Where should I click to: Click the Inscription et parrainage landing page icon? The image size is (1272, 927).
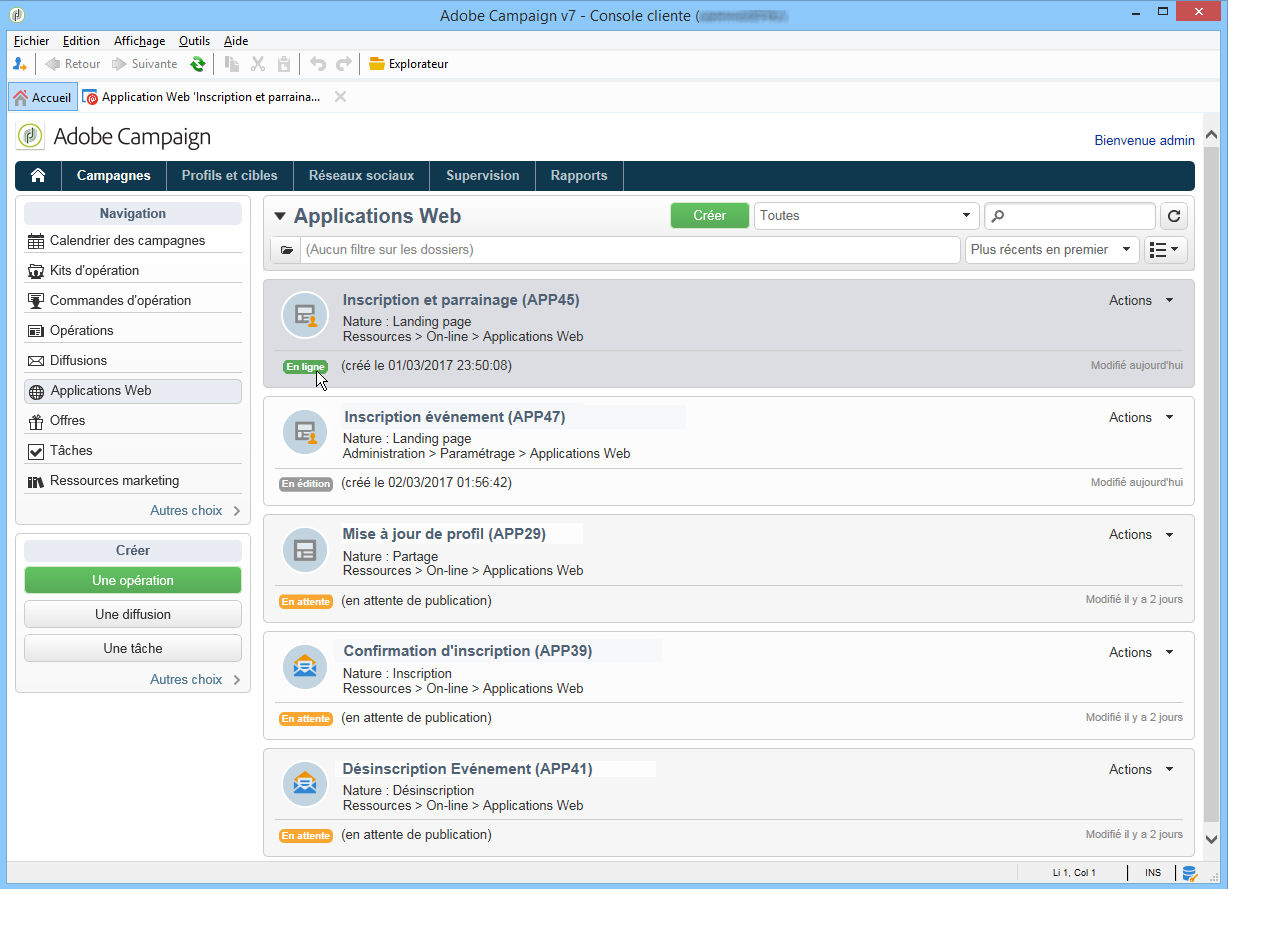tap(305, 315)
